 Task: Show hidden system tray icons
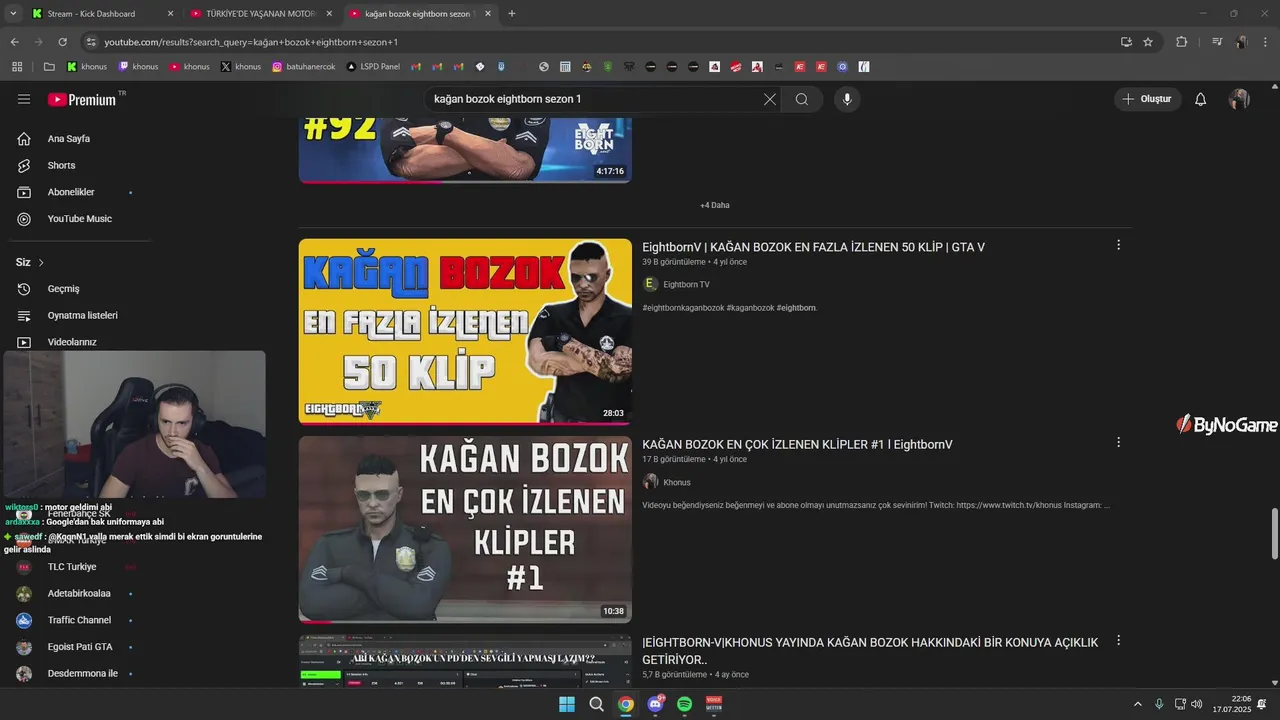coord(1137,704)
